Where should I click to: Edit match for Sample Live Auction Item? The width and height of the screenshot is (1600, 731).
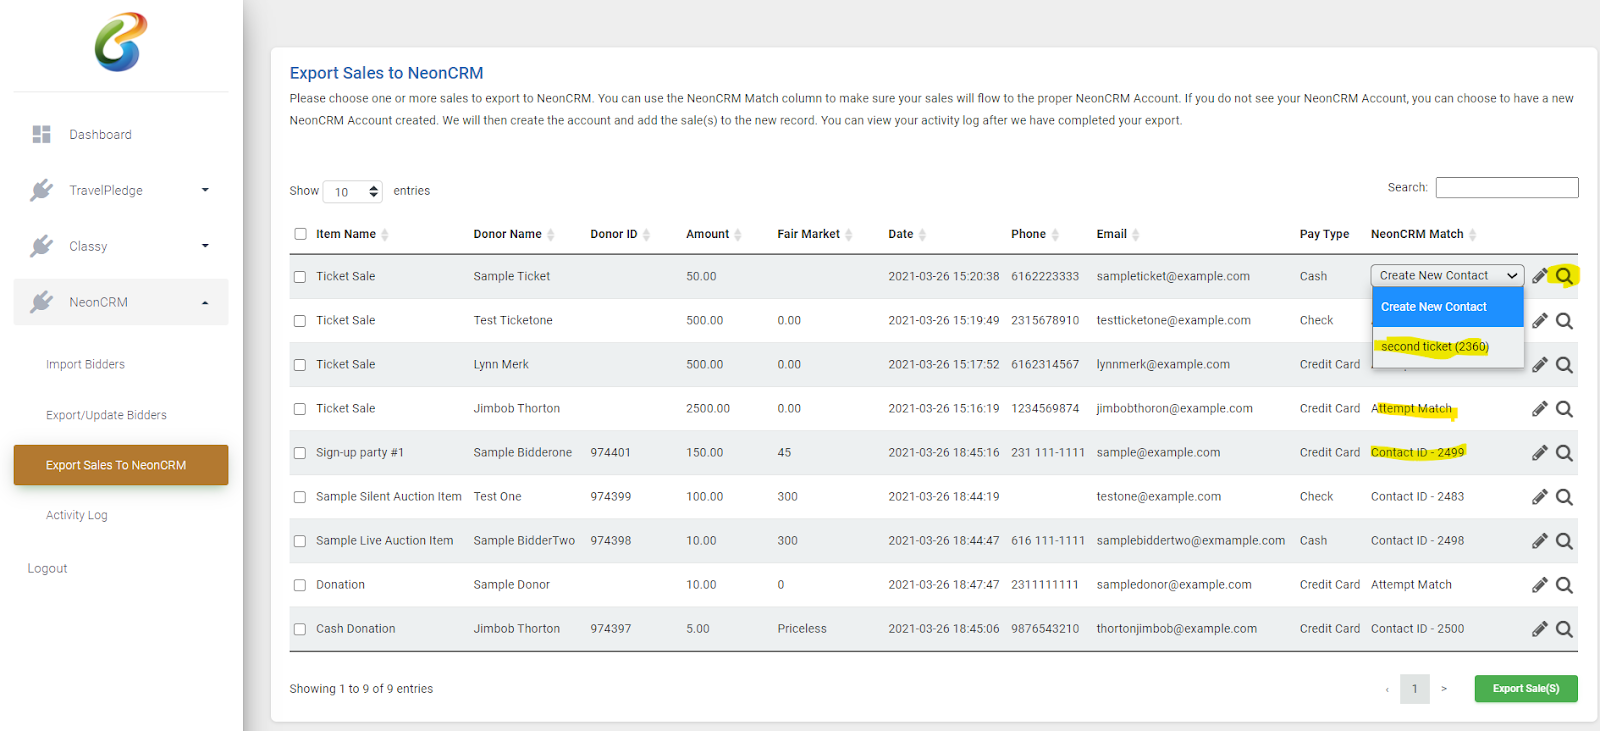pyautogui.click(x=1540, y=541)
